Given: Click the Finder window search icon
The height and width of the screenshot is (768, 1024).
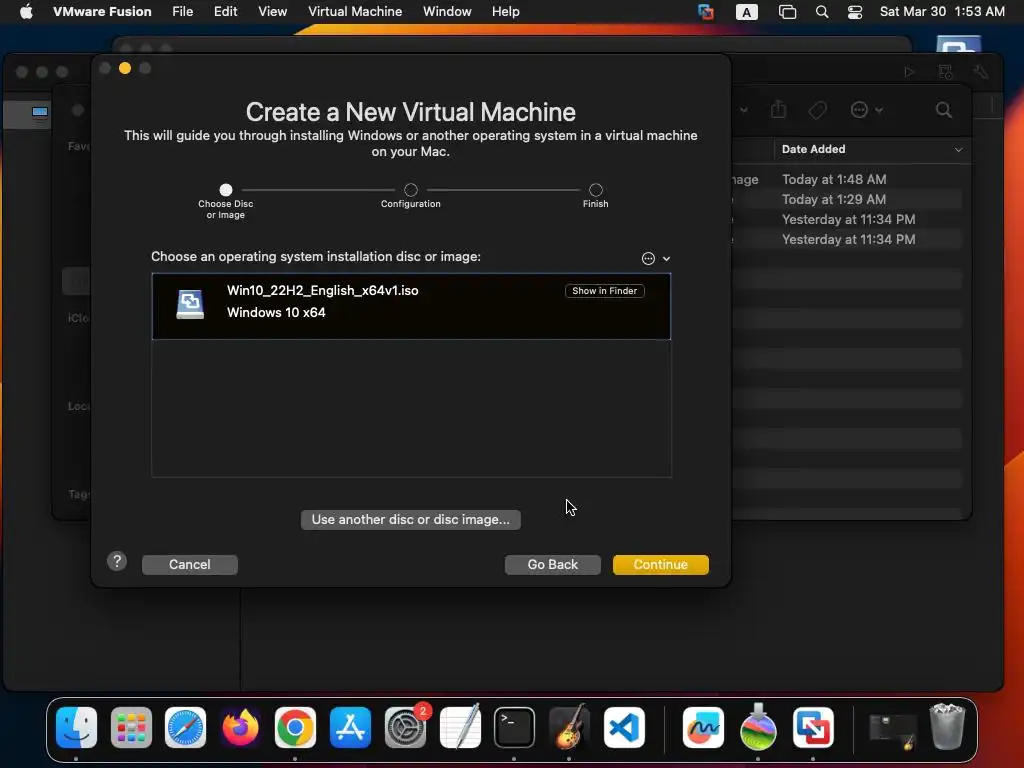Looking at the screenshot, I should (x=944, y=110).
